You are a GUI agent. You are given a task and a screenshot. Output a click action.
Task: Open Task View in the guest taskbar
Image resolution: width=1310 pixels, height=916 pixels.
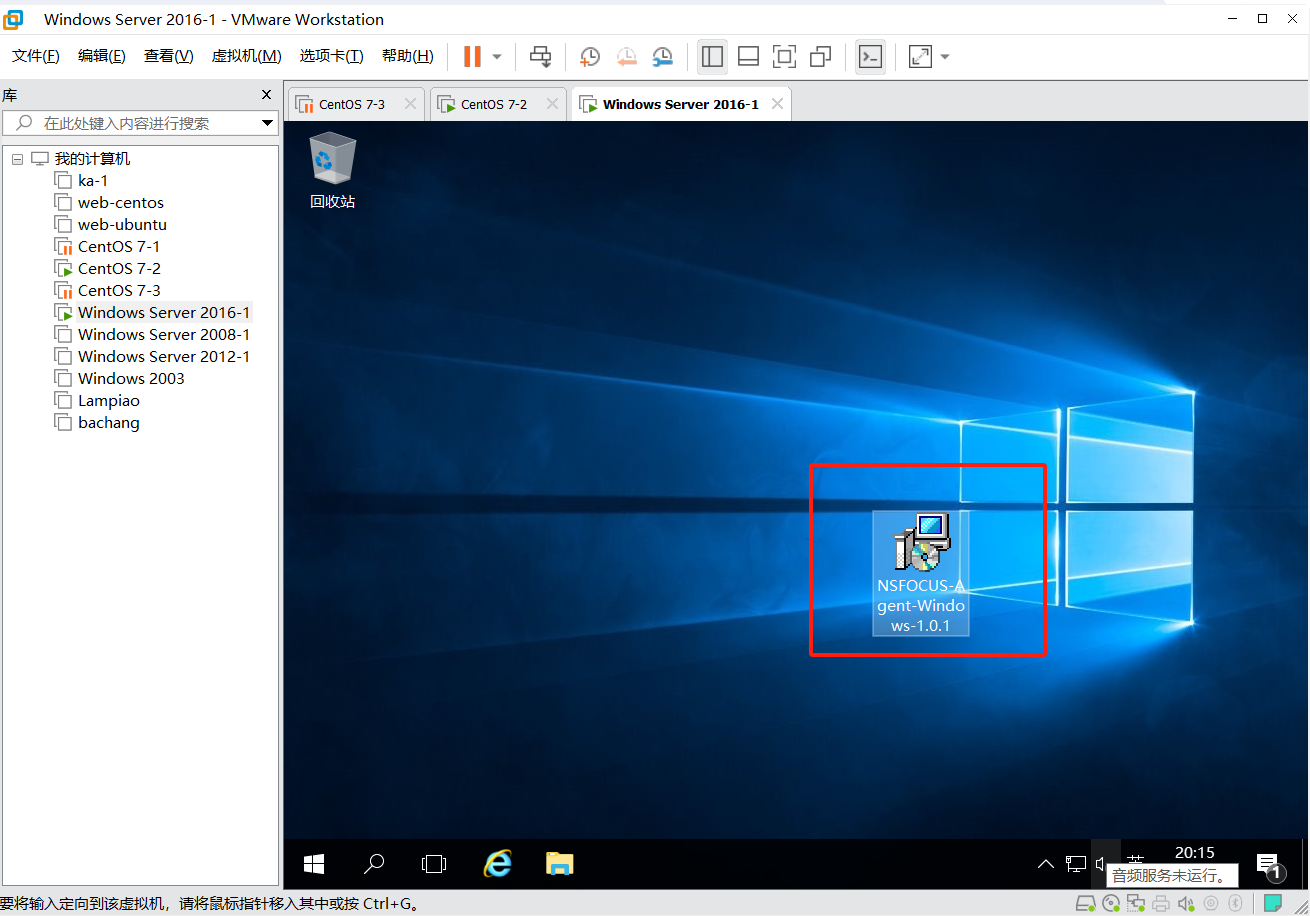click(x=434, y=864)
